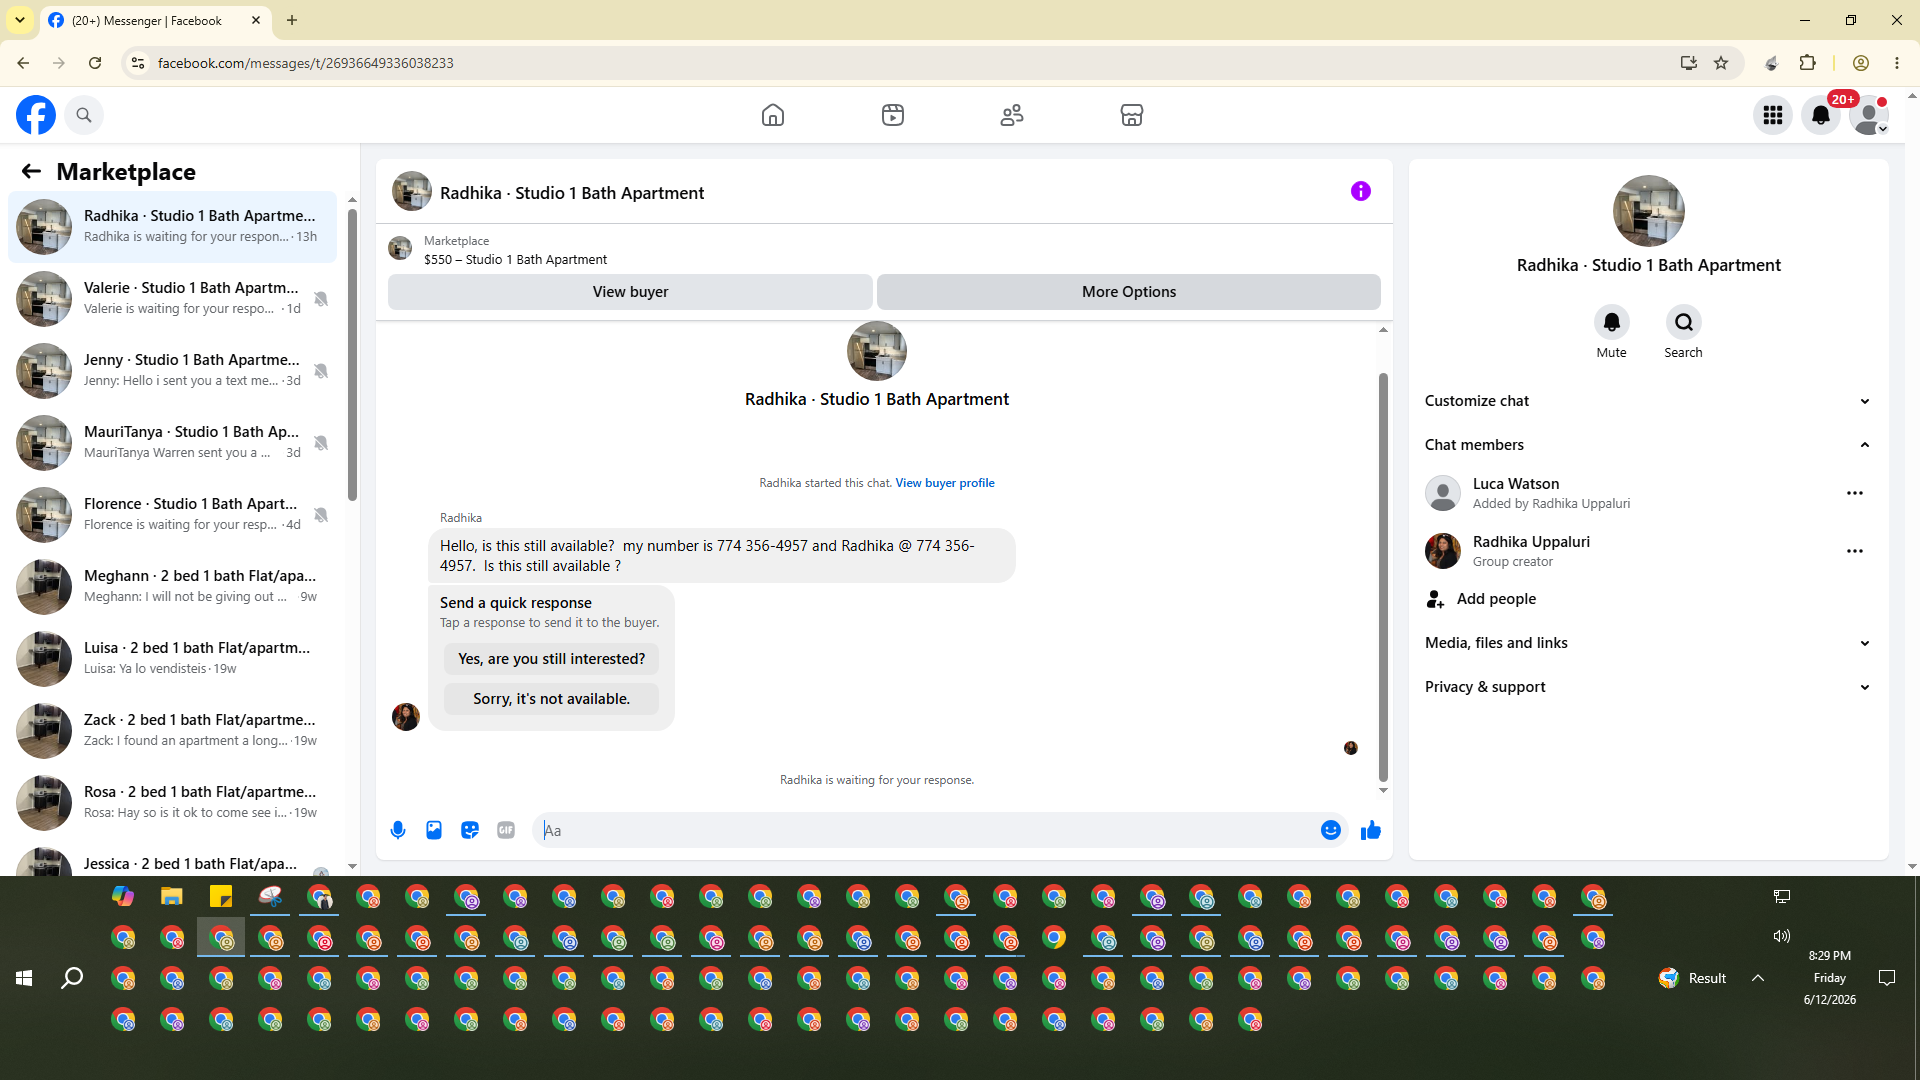Open options for Luca Watson
Viewport: 1920px width, 1080px height.
point(1855,493)
